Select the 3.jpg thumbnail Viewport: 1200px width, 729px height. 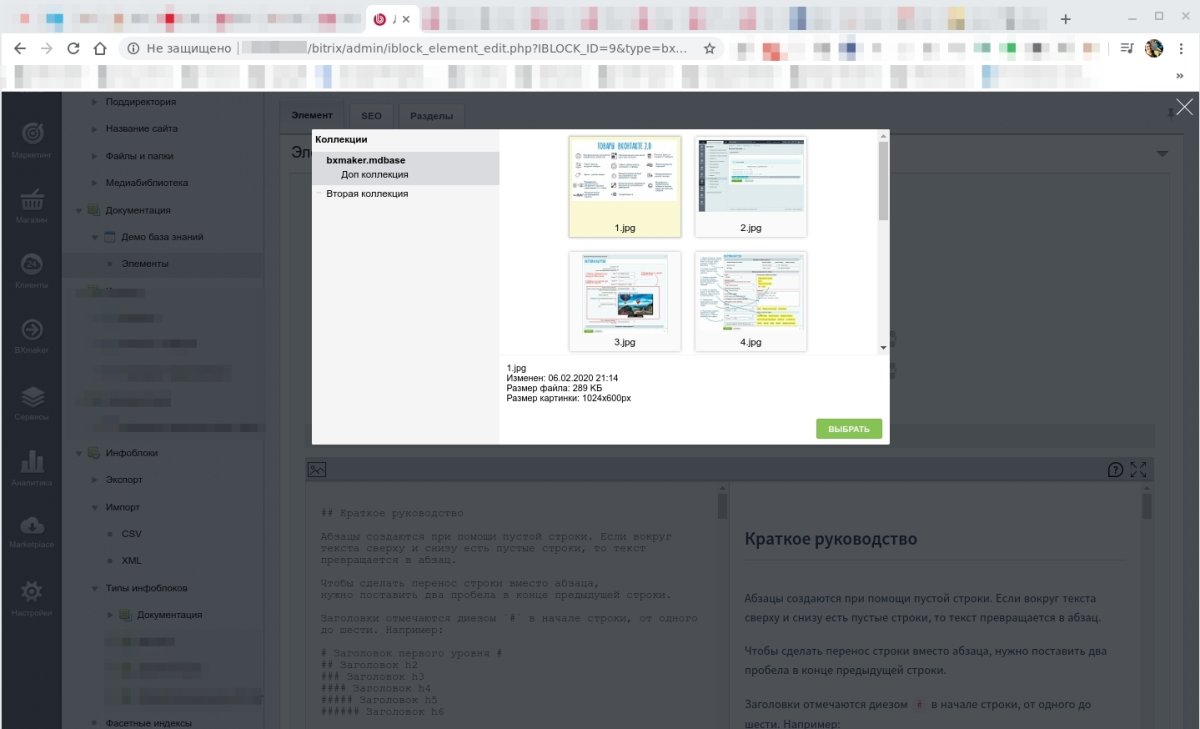[x=625, y=298]
